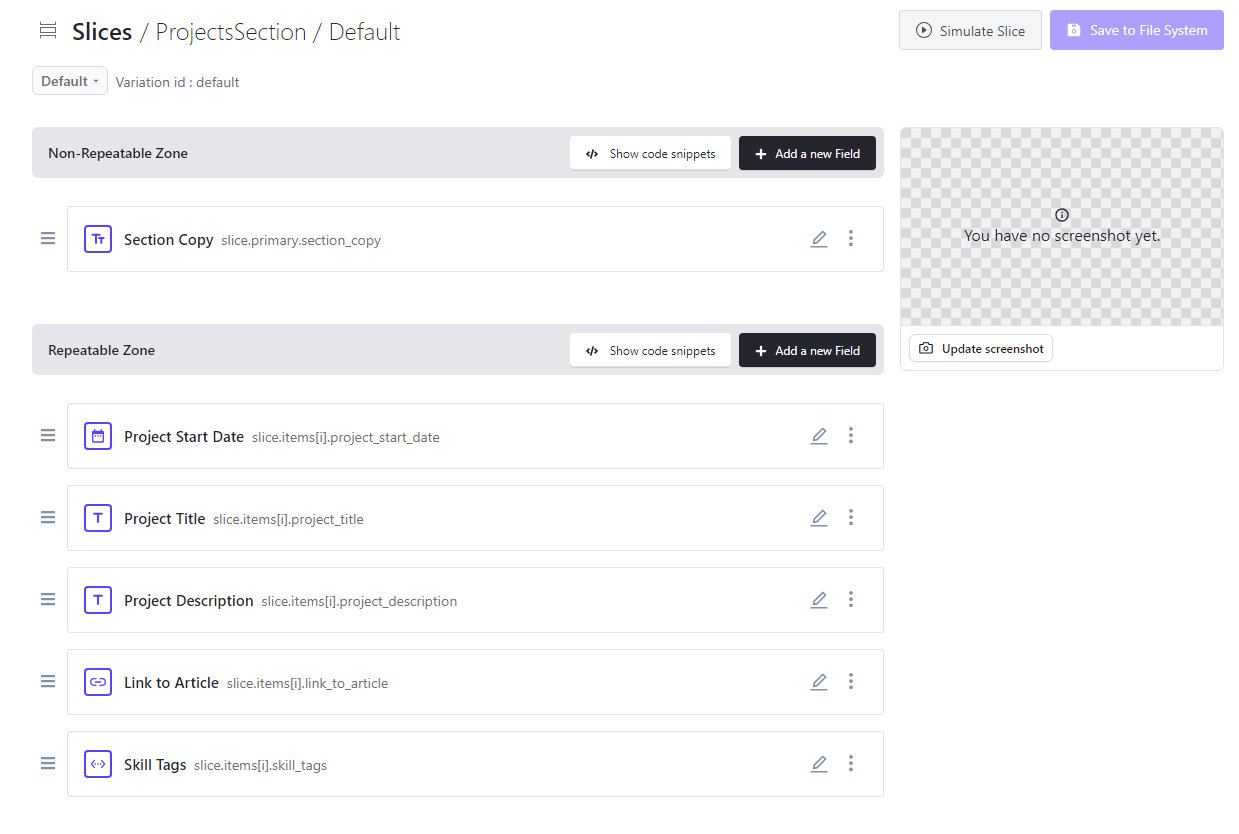This screenshot has width=1239, height=834.
Task: Click the Skill Tags field type icon
Action: [x=98, y=764]
